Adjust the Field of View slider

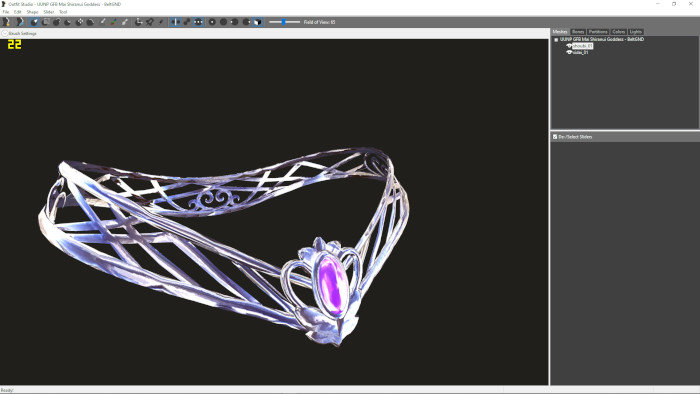[x=284, y=22]
